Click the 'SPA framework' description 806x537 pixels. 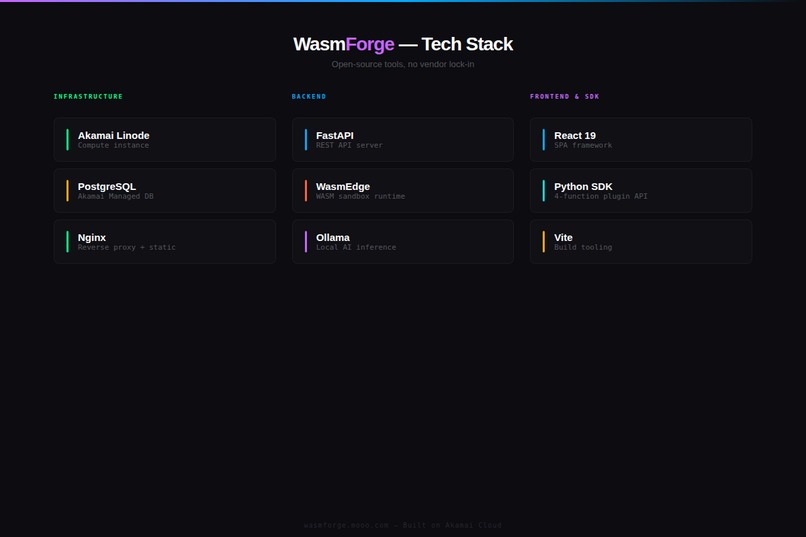(x=583, y=145)
